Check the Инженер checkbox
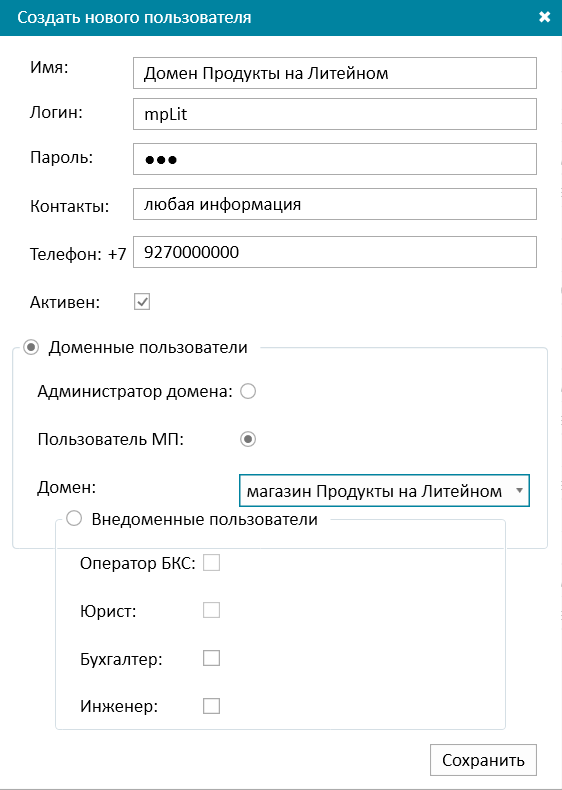The width and height of the screenshot is (562, 790). point(211,706)
